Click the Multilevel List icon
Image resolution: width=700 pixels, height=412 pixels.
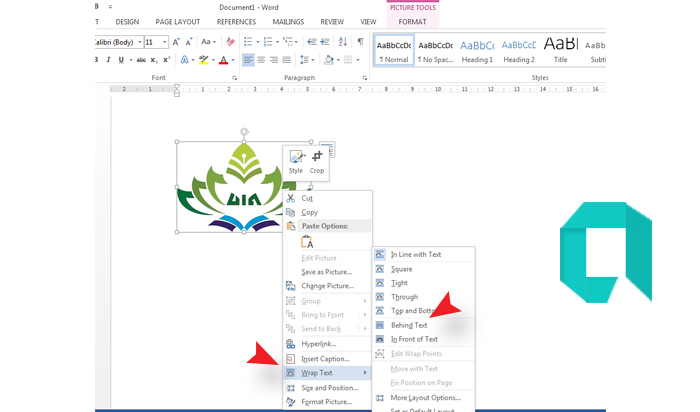[288, 42]
